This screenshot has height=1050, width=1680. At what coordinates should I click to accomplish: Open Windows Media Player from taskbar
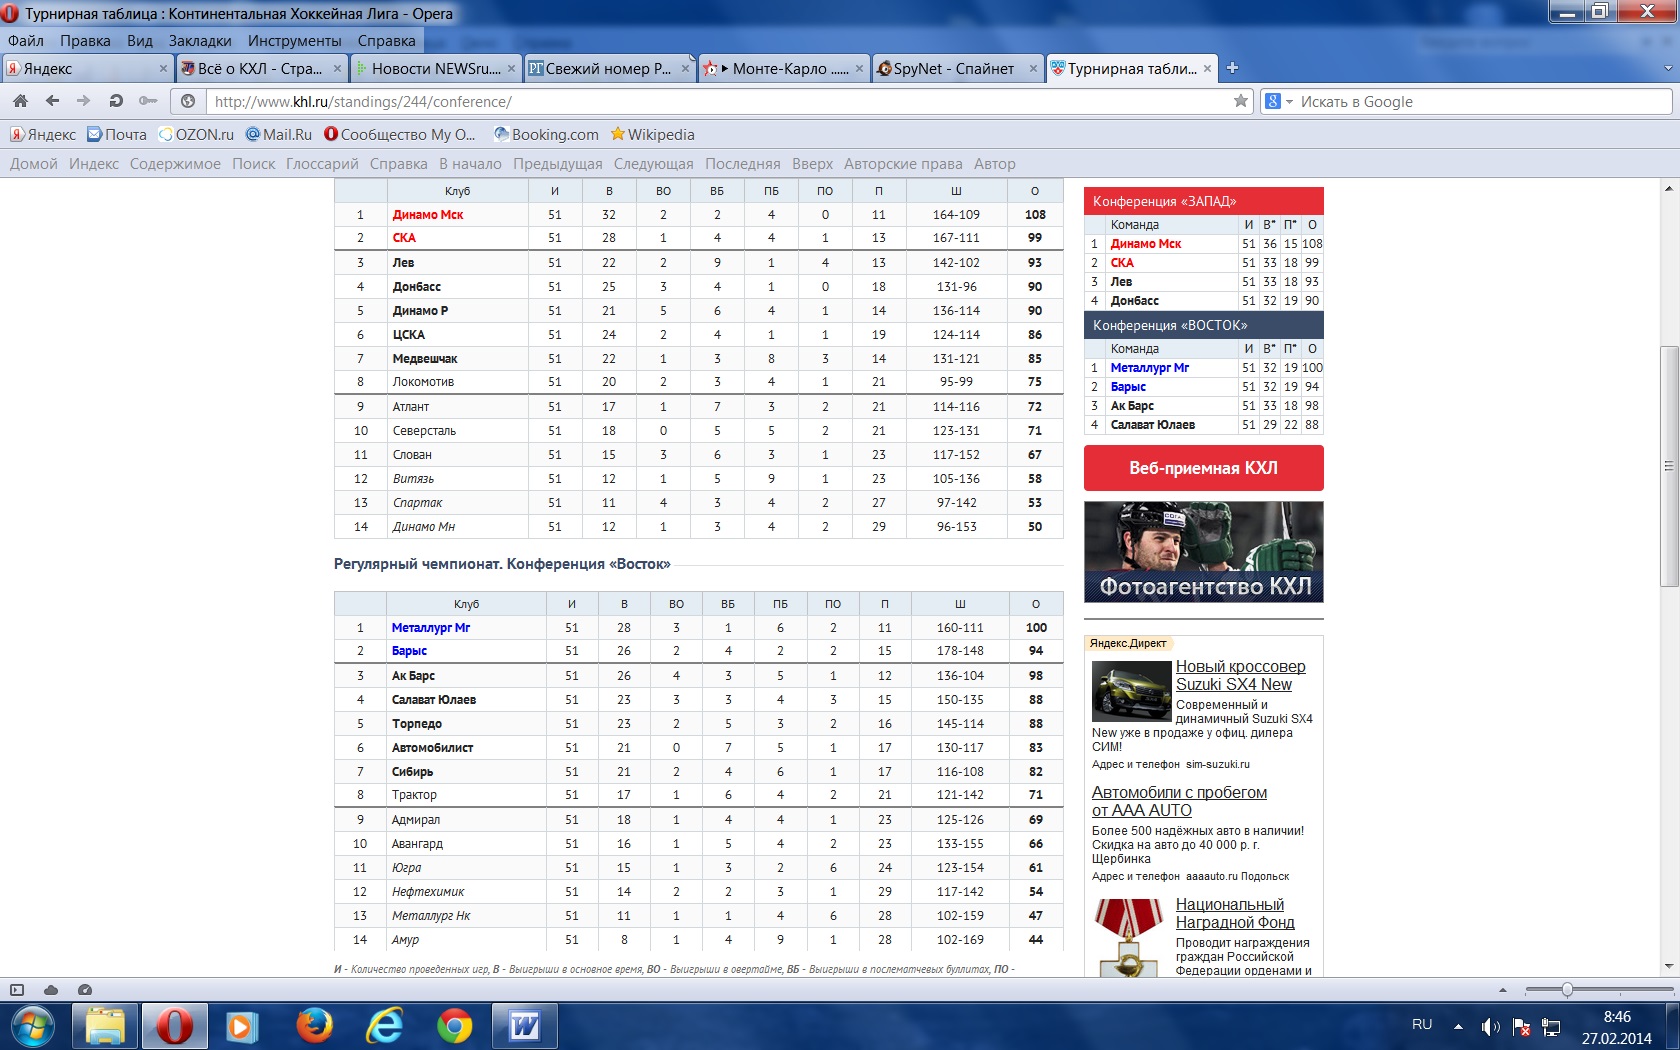pos(242,1026)
